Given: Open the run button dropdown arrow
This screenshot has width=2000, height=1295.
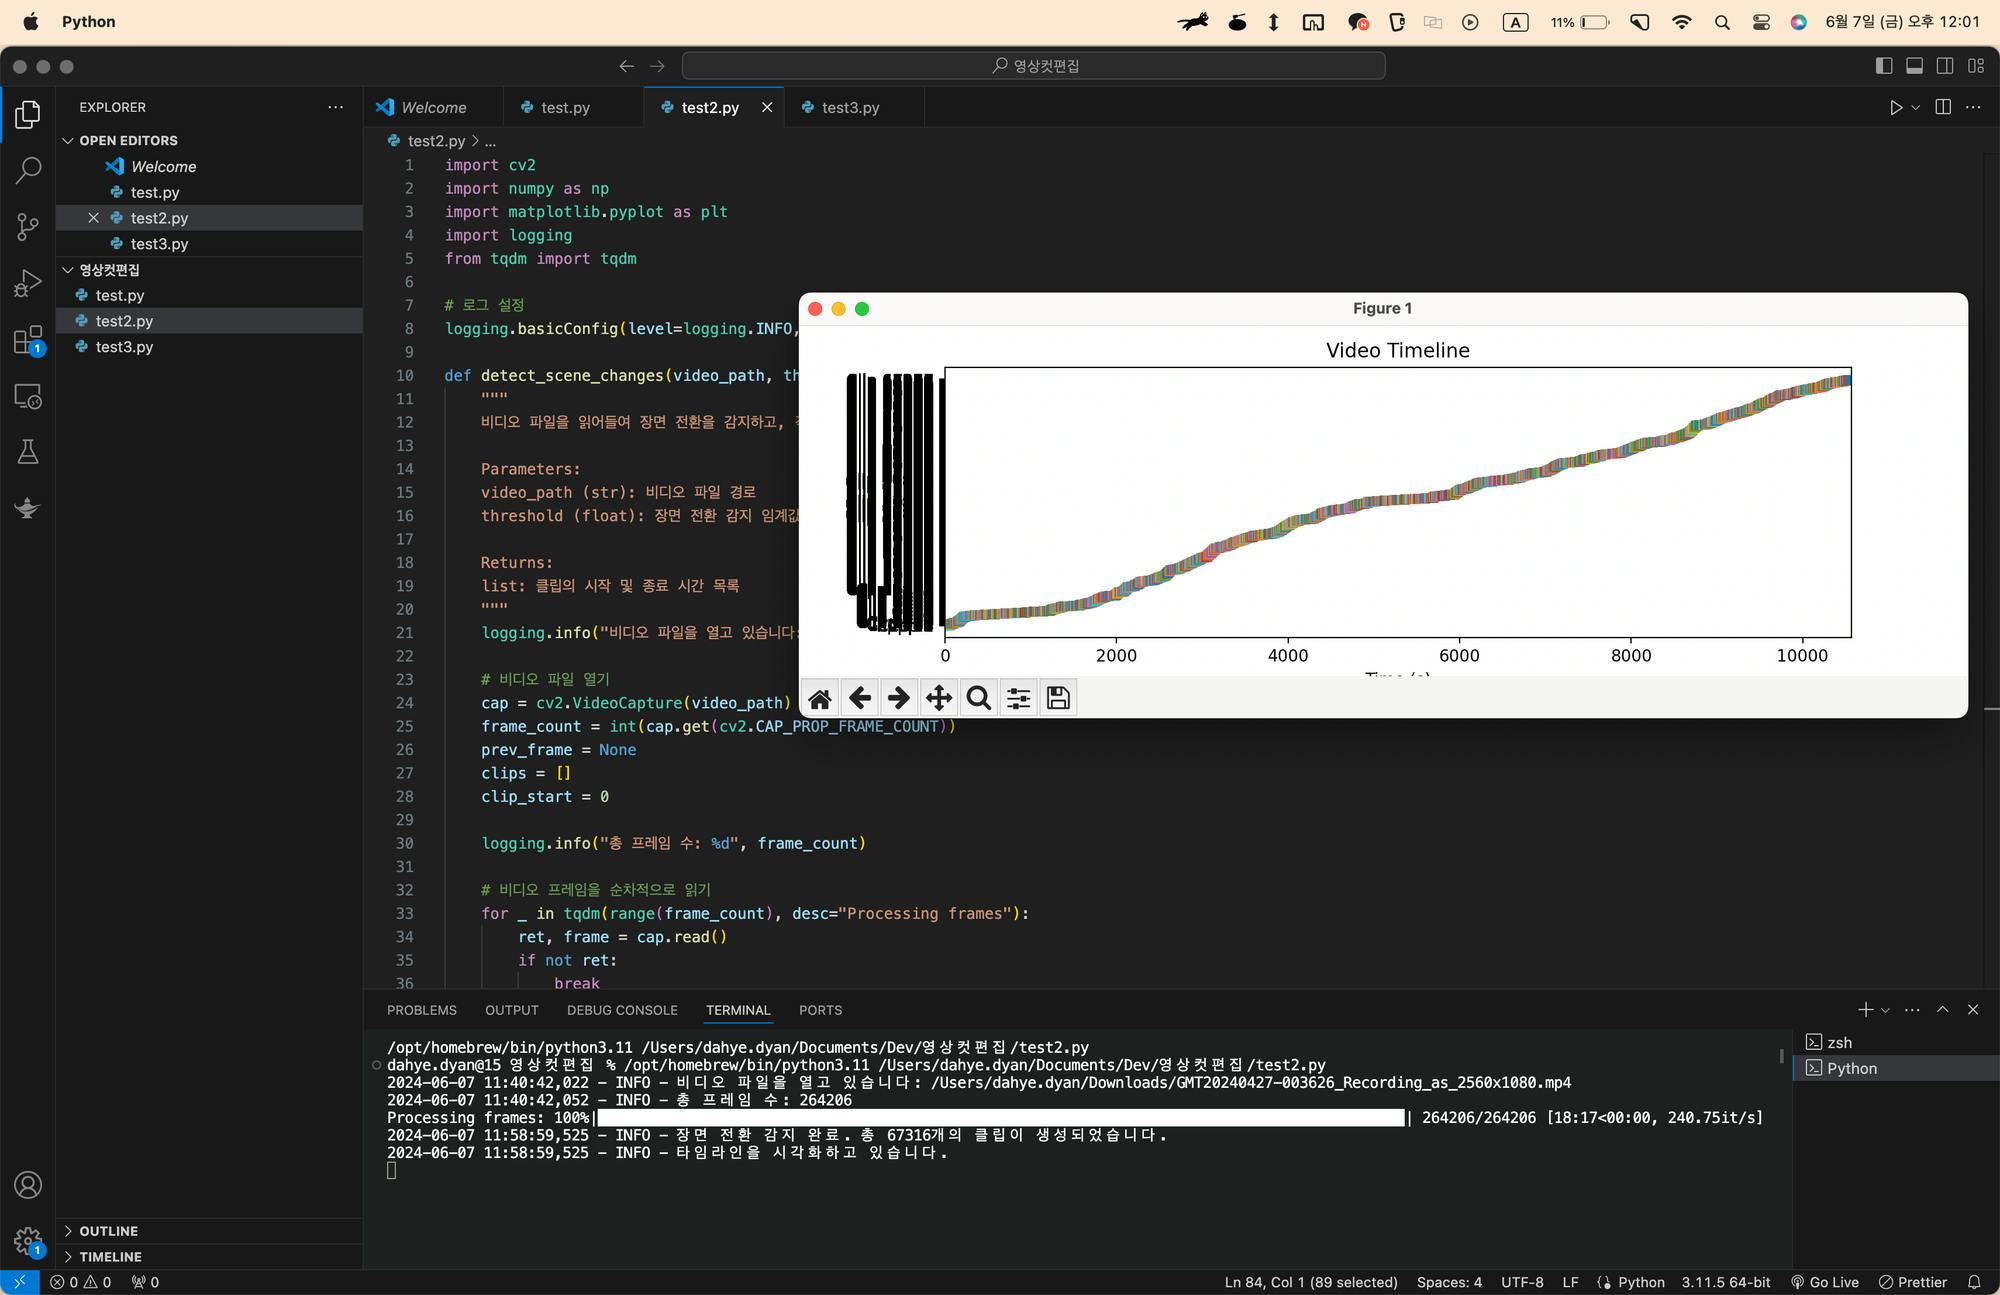Looking at the screenshot, I should pos(1916,108).
